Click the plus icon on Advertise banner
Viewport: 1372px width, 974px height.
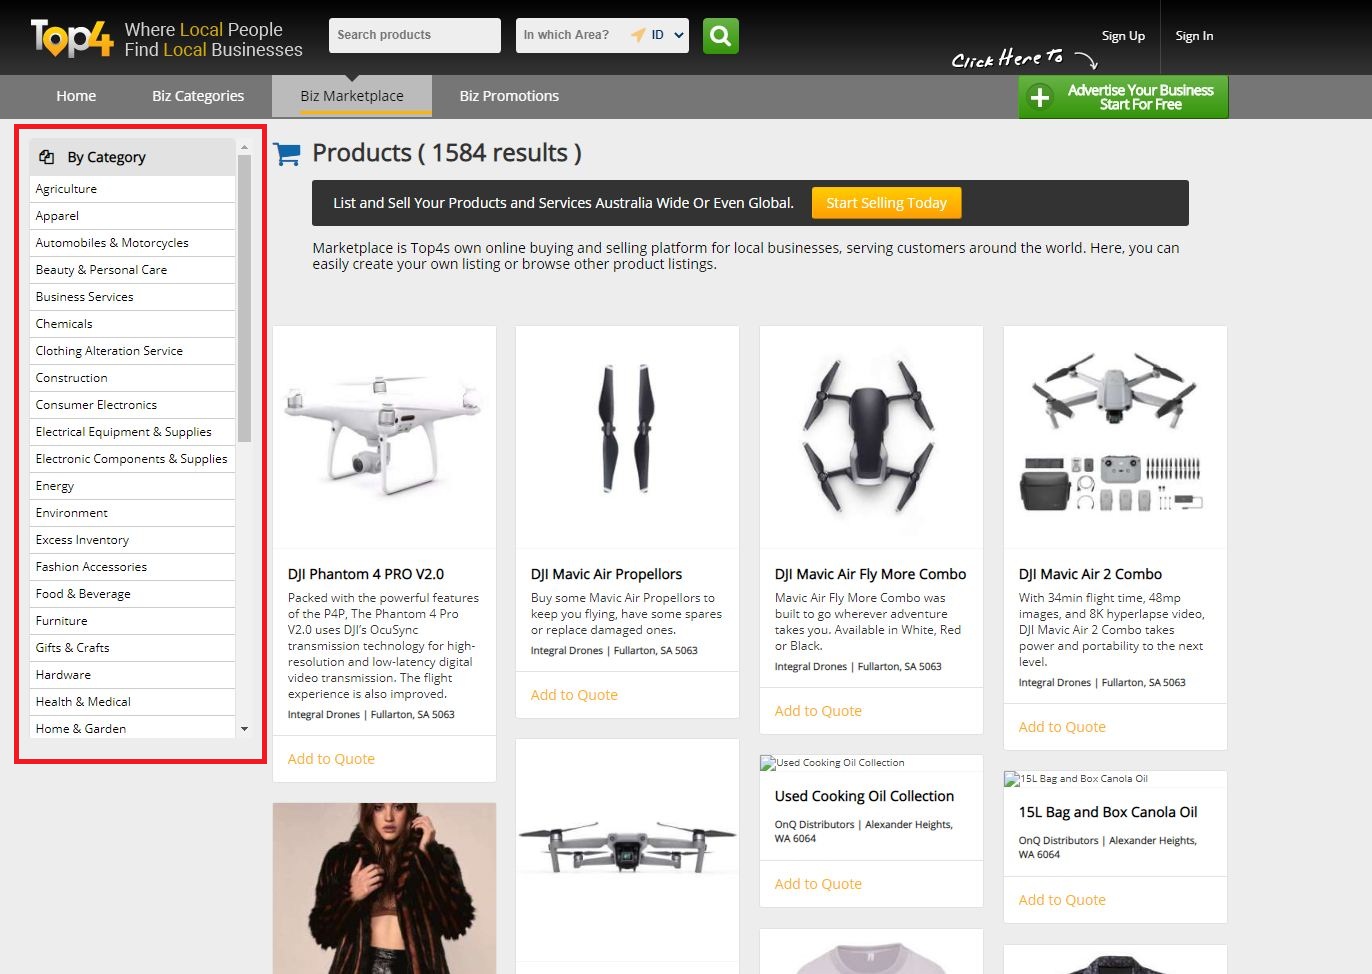(x=1040, y=97)
